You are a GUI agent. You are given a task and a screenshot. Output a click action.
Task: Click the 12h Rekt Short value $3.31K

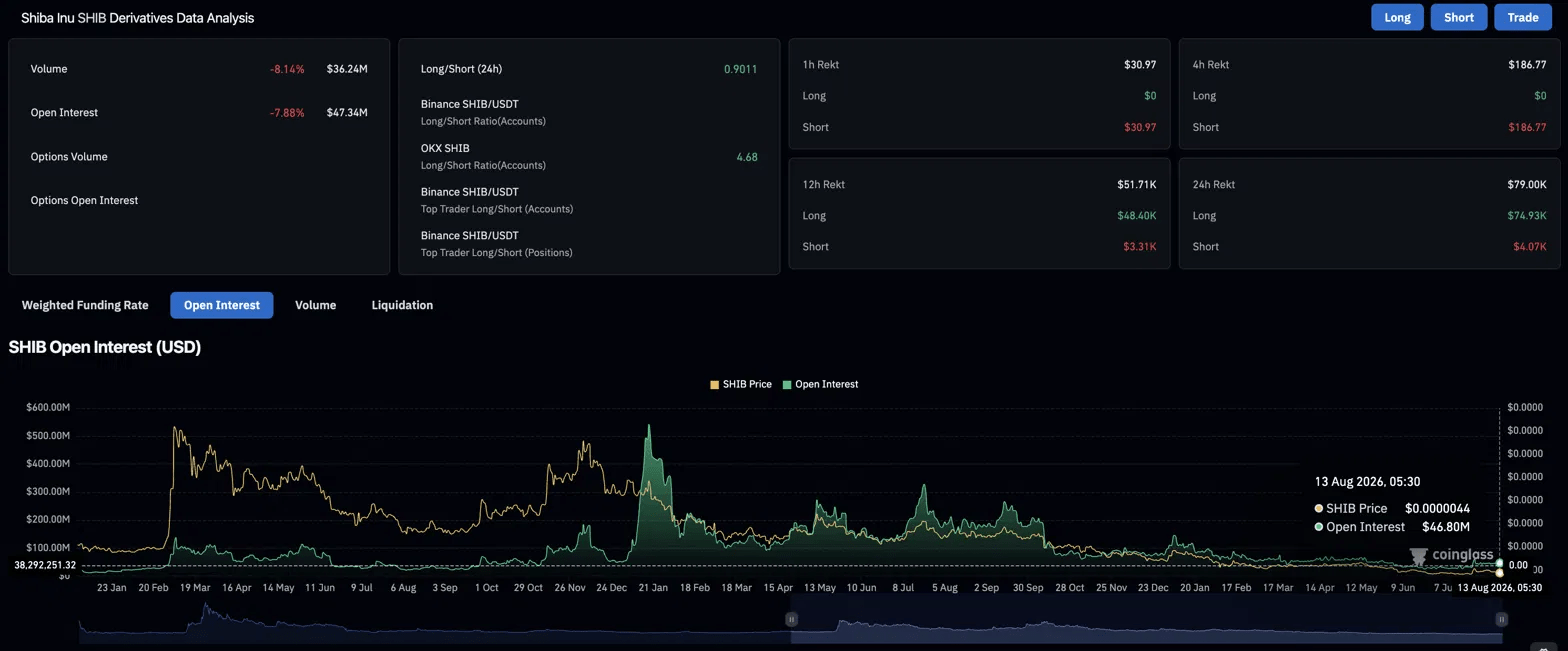(1140, 247)
